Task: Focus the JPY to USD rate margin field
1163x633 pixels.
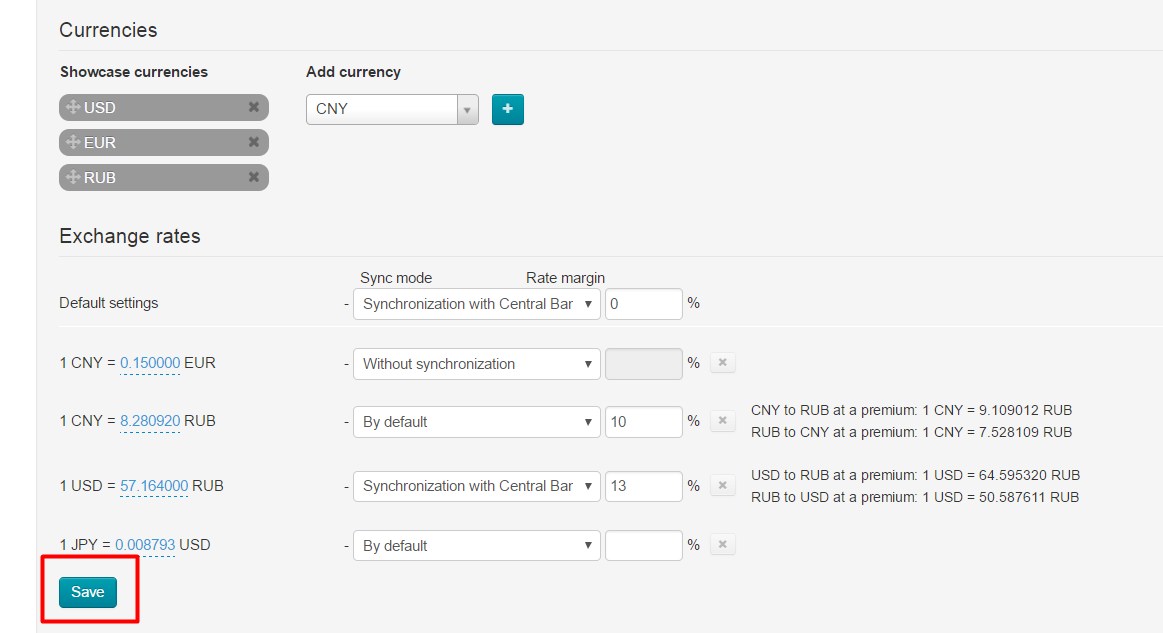Action: point(643,545)
